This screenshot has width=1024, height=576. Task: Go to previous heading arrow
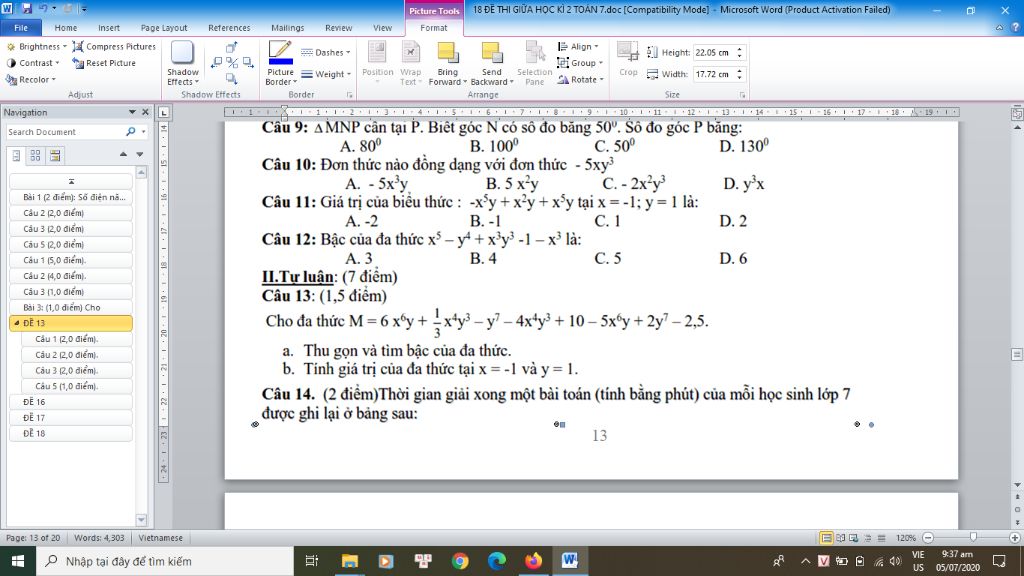pyautogui.click(x=123, y=154)
